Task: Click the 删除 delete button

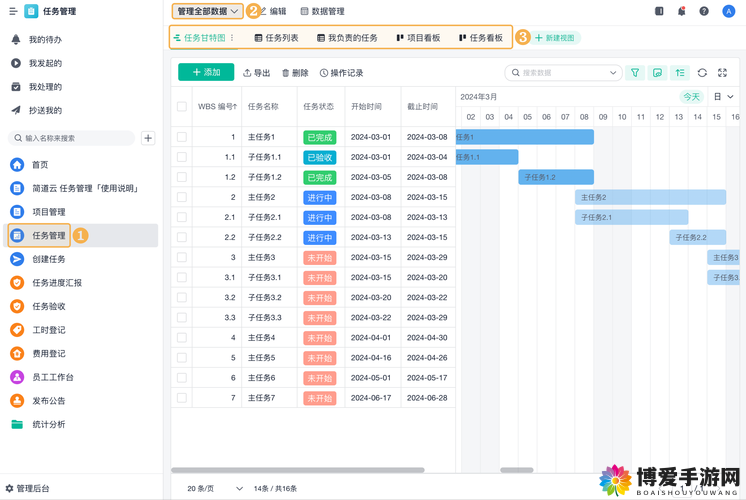Action: click(295, 73)
